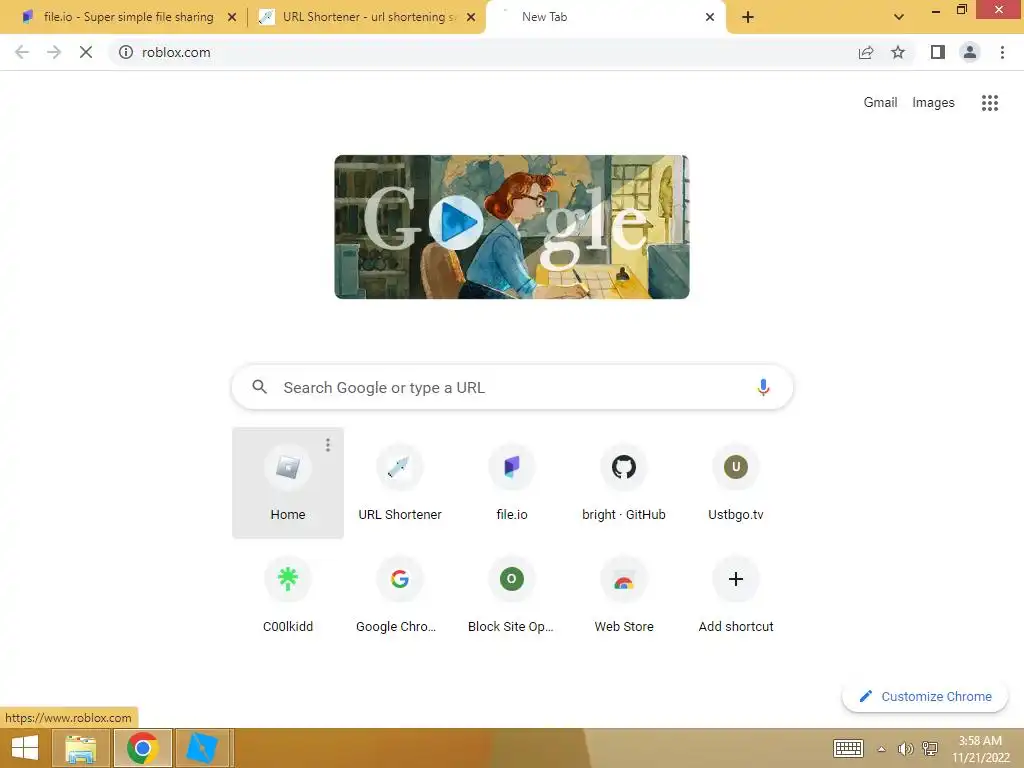Screen dimensions: 1024x768
Task: Open the file.io shortcut tile
Action: tap(512, 483)
